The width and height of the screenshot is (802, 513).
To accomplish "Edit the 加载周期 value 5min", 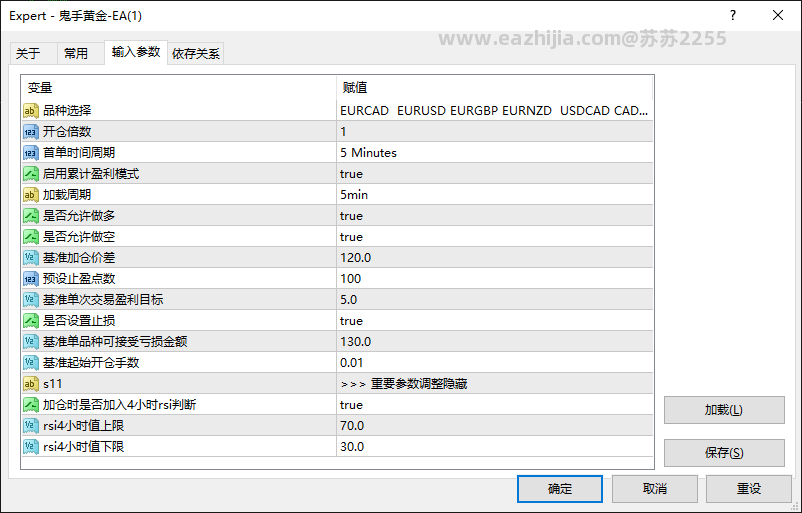I will click(495, 195).
